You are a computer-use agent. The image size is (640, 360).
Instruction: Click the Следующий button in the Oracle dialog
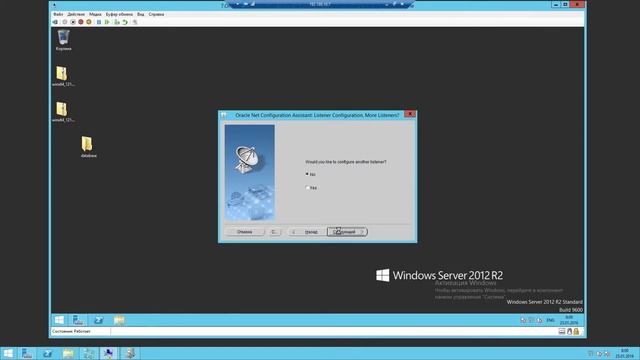pyautogui.click(x=347, y=232)
